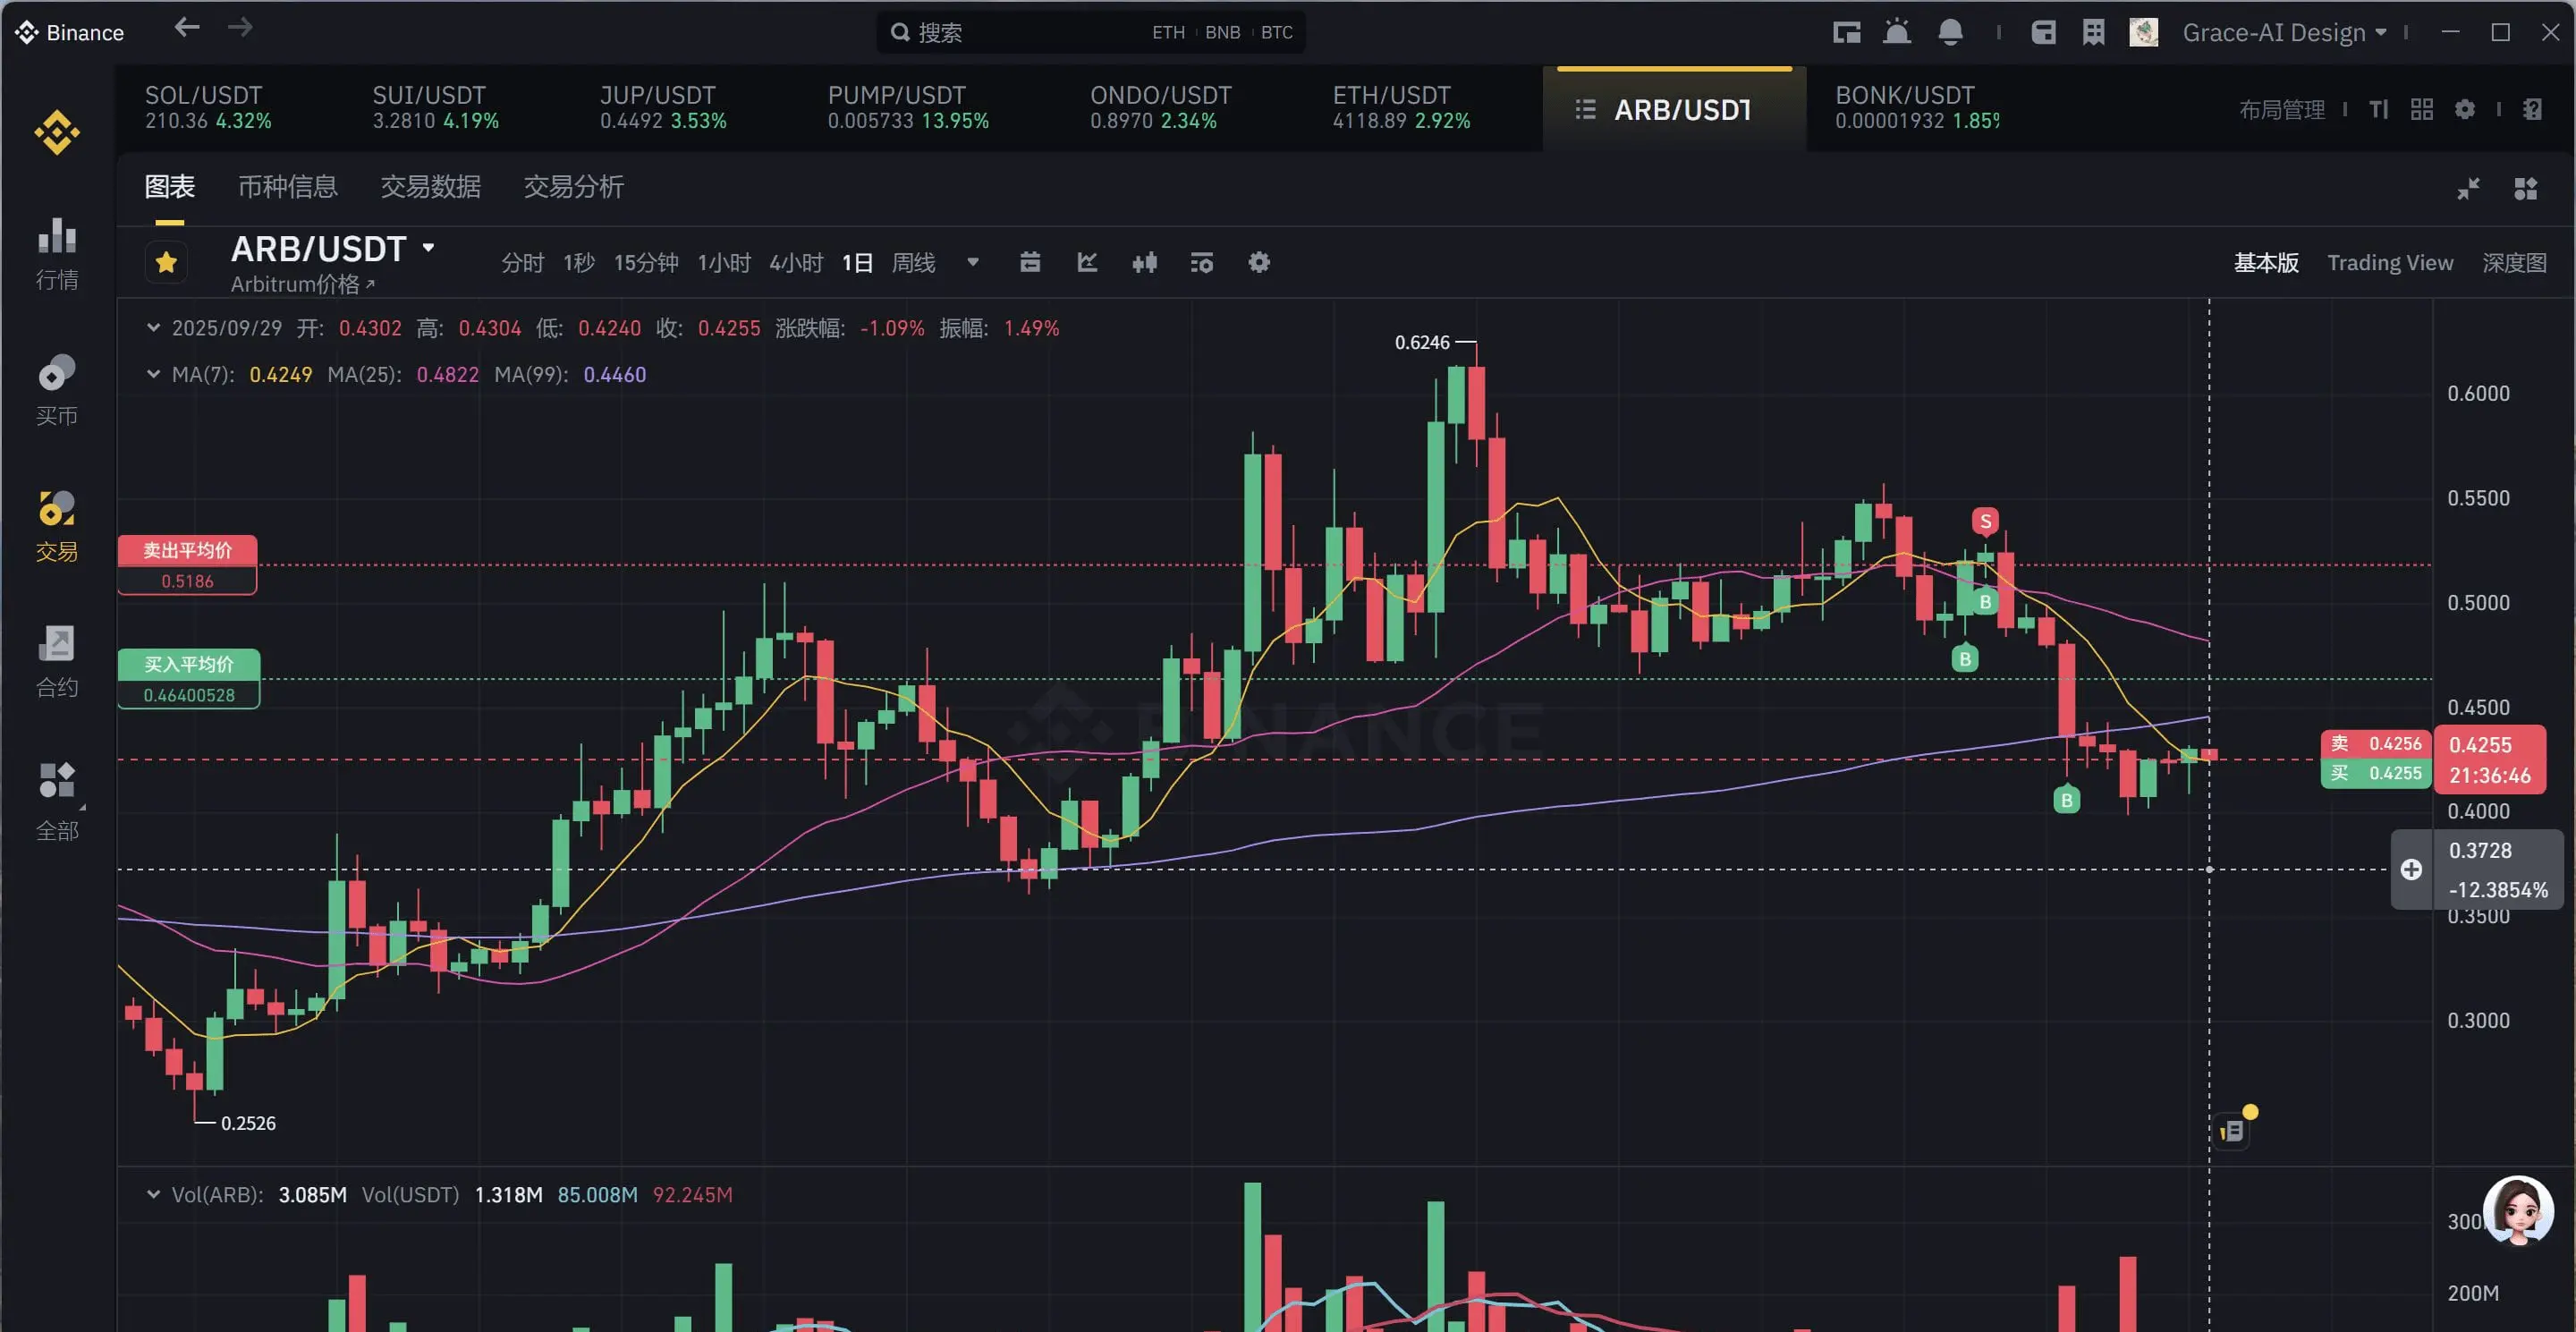Toggle the favorite star for ARB/USDT
This screenshot has width=2576, height=1332.
pos(166,262)
